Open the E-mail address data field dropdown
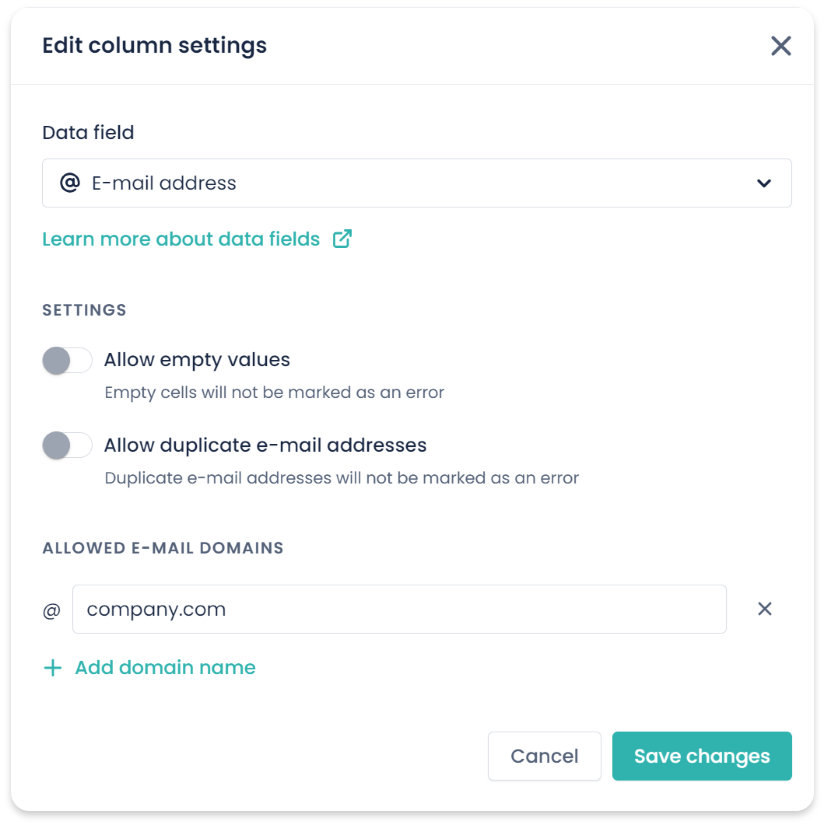Screen dimensions: 825x826 coord(417,183)
